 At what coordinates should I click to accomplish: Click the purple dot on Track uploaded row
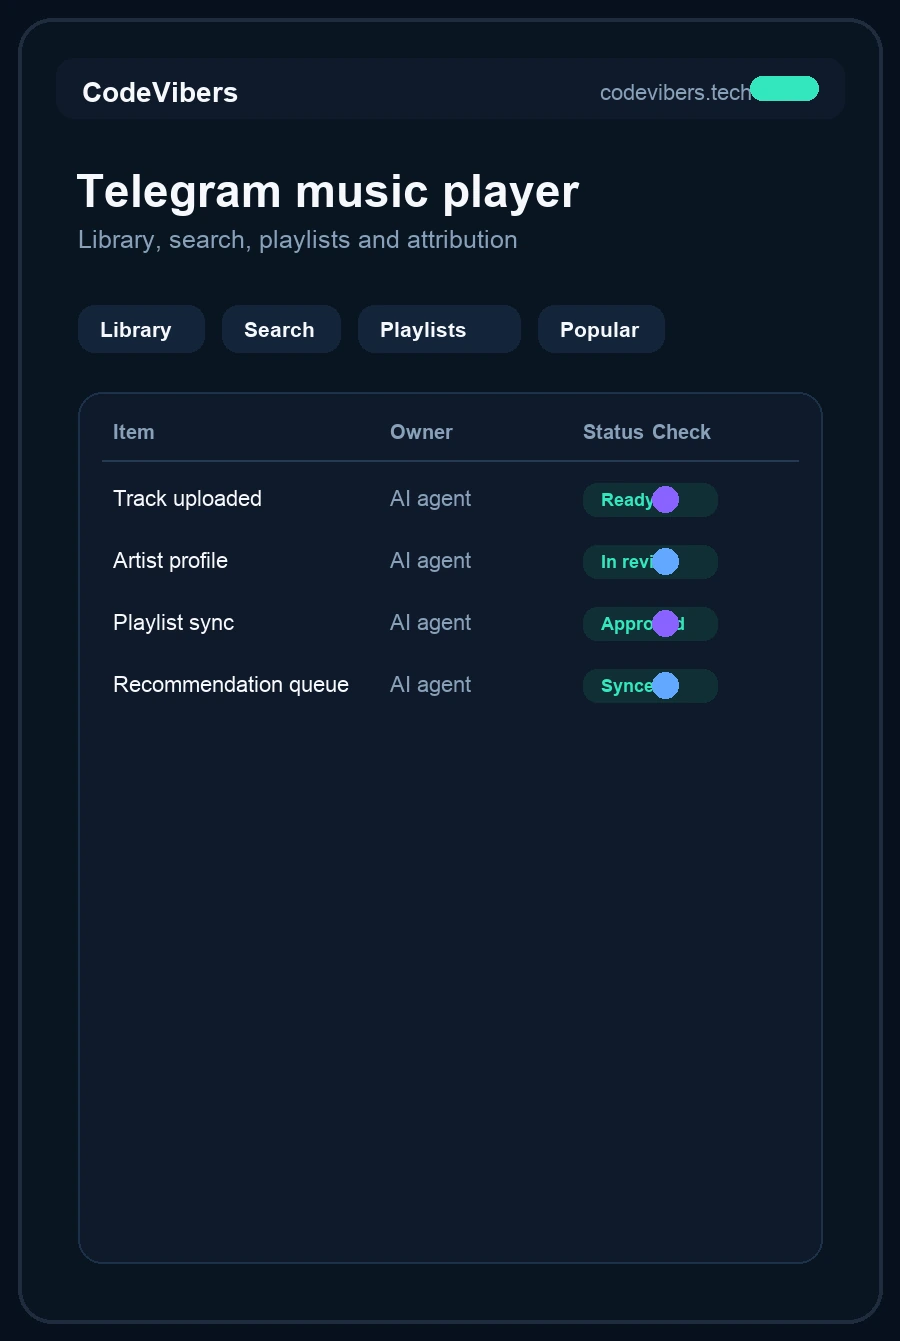point(665,500)
